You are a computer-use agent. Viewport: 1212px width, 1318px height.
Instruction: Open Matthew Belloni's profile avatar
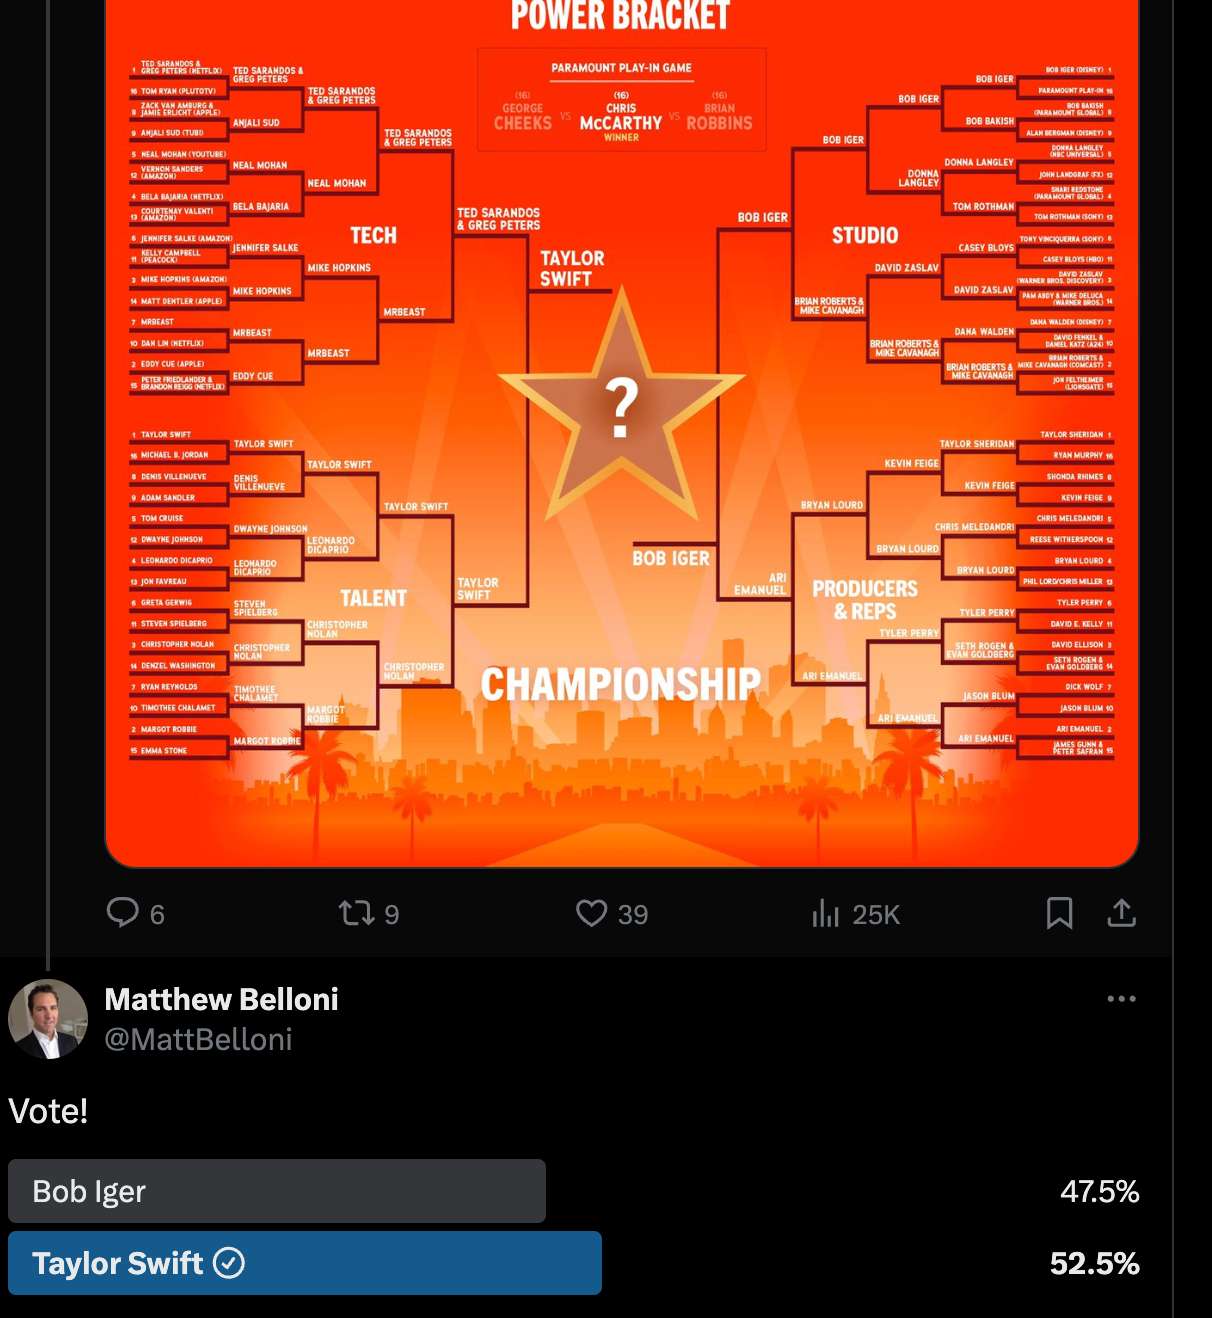tap(48, 1019)
